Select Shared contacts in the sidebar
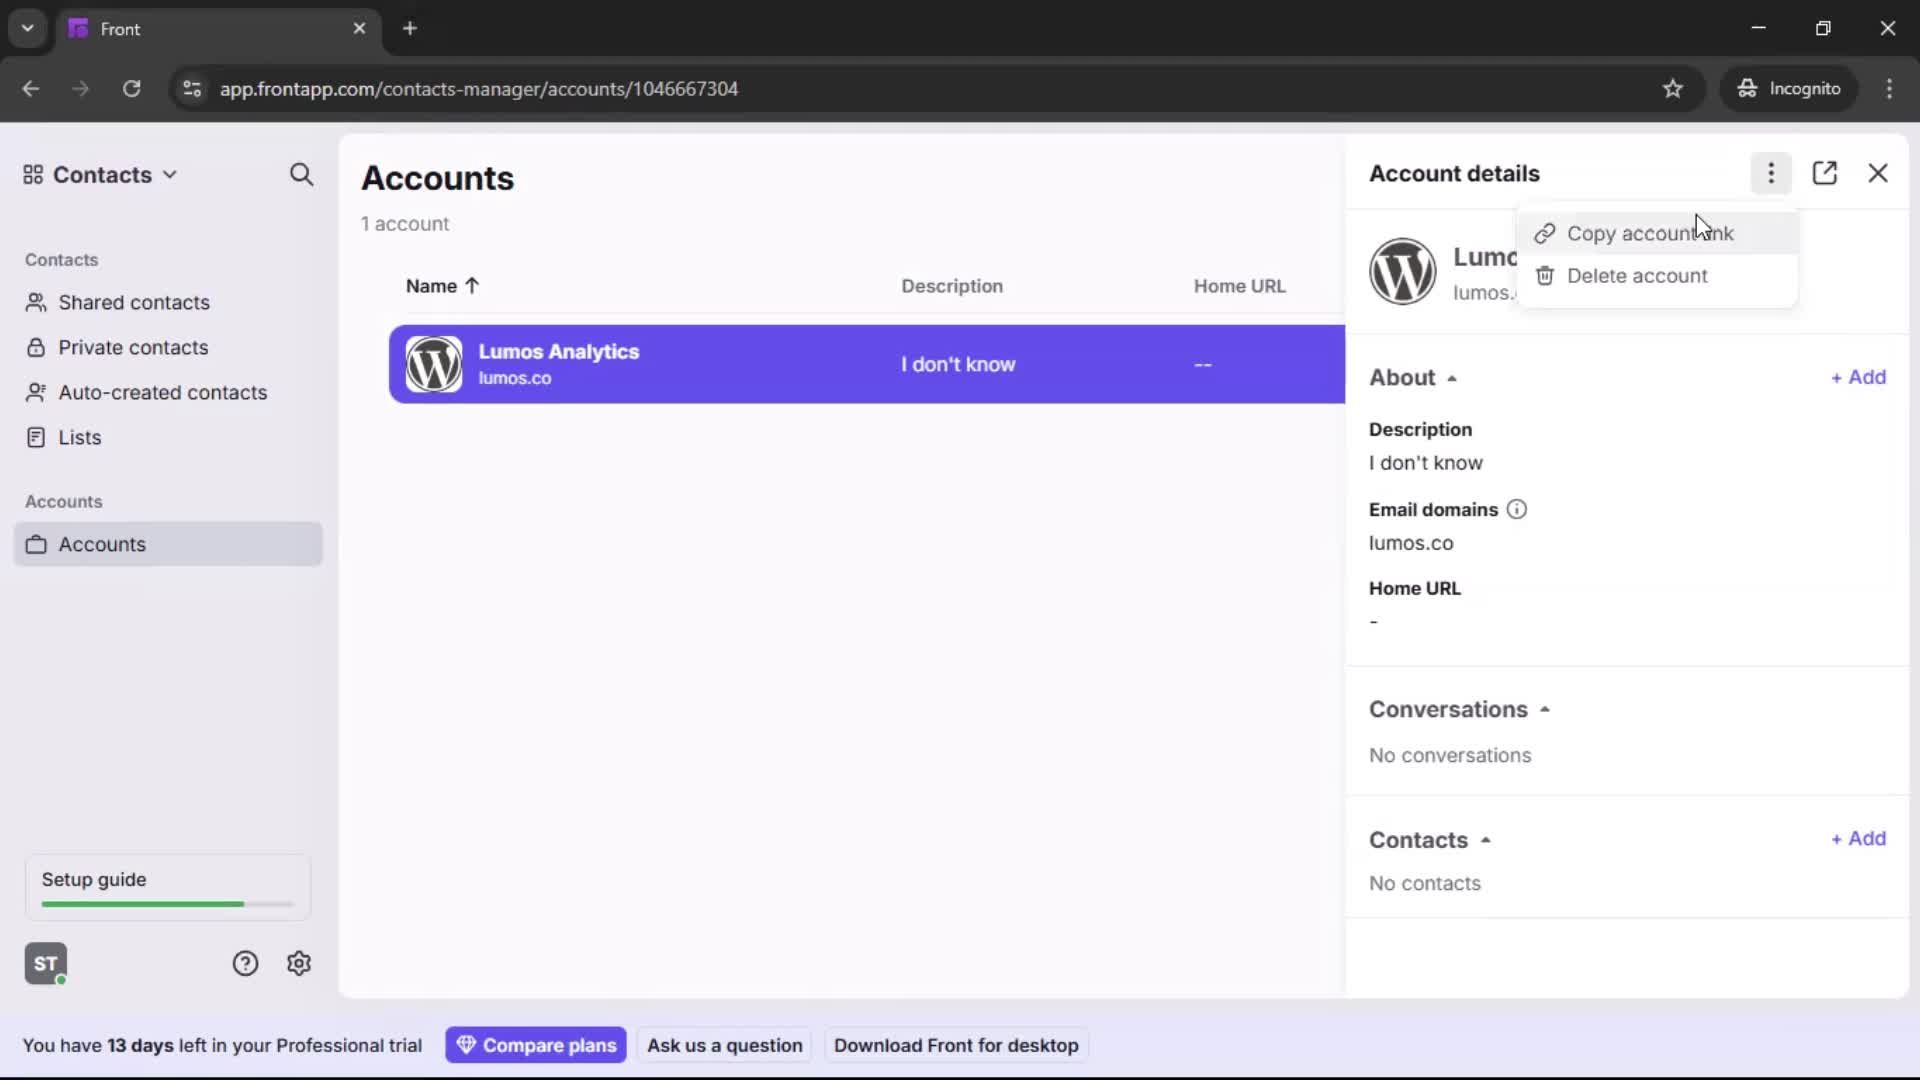The width and height of the screenshot is (1920, 1080). point(133,302)
